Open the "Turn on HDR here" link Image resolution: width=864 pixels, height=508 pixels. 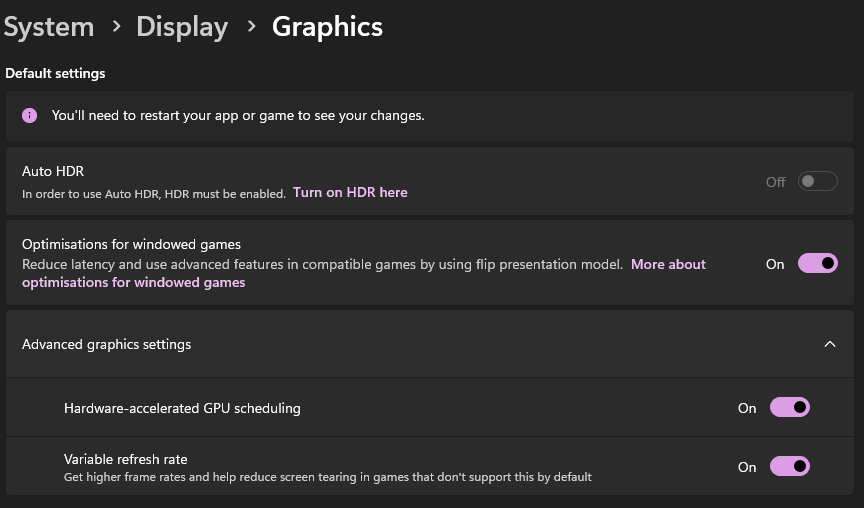pyautogui.click(x=350, y=192)
